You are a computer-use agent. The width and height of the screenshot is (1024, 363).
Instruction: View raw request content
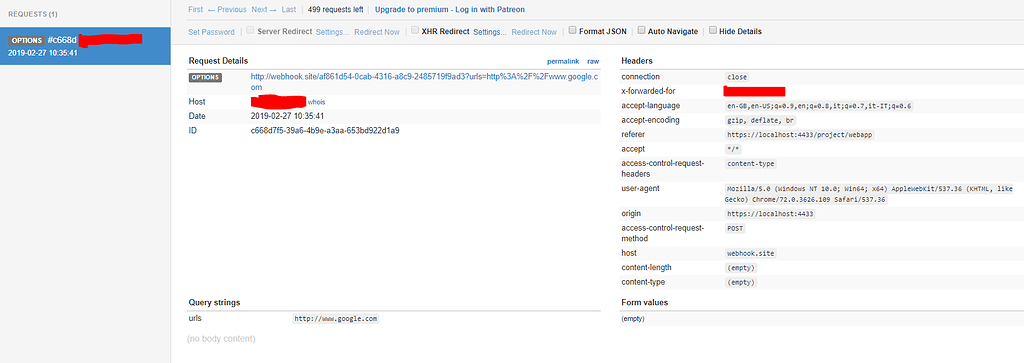point(593,61)
